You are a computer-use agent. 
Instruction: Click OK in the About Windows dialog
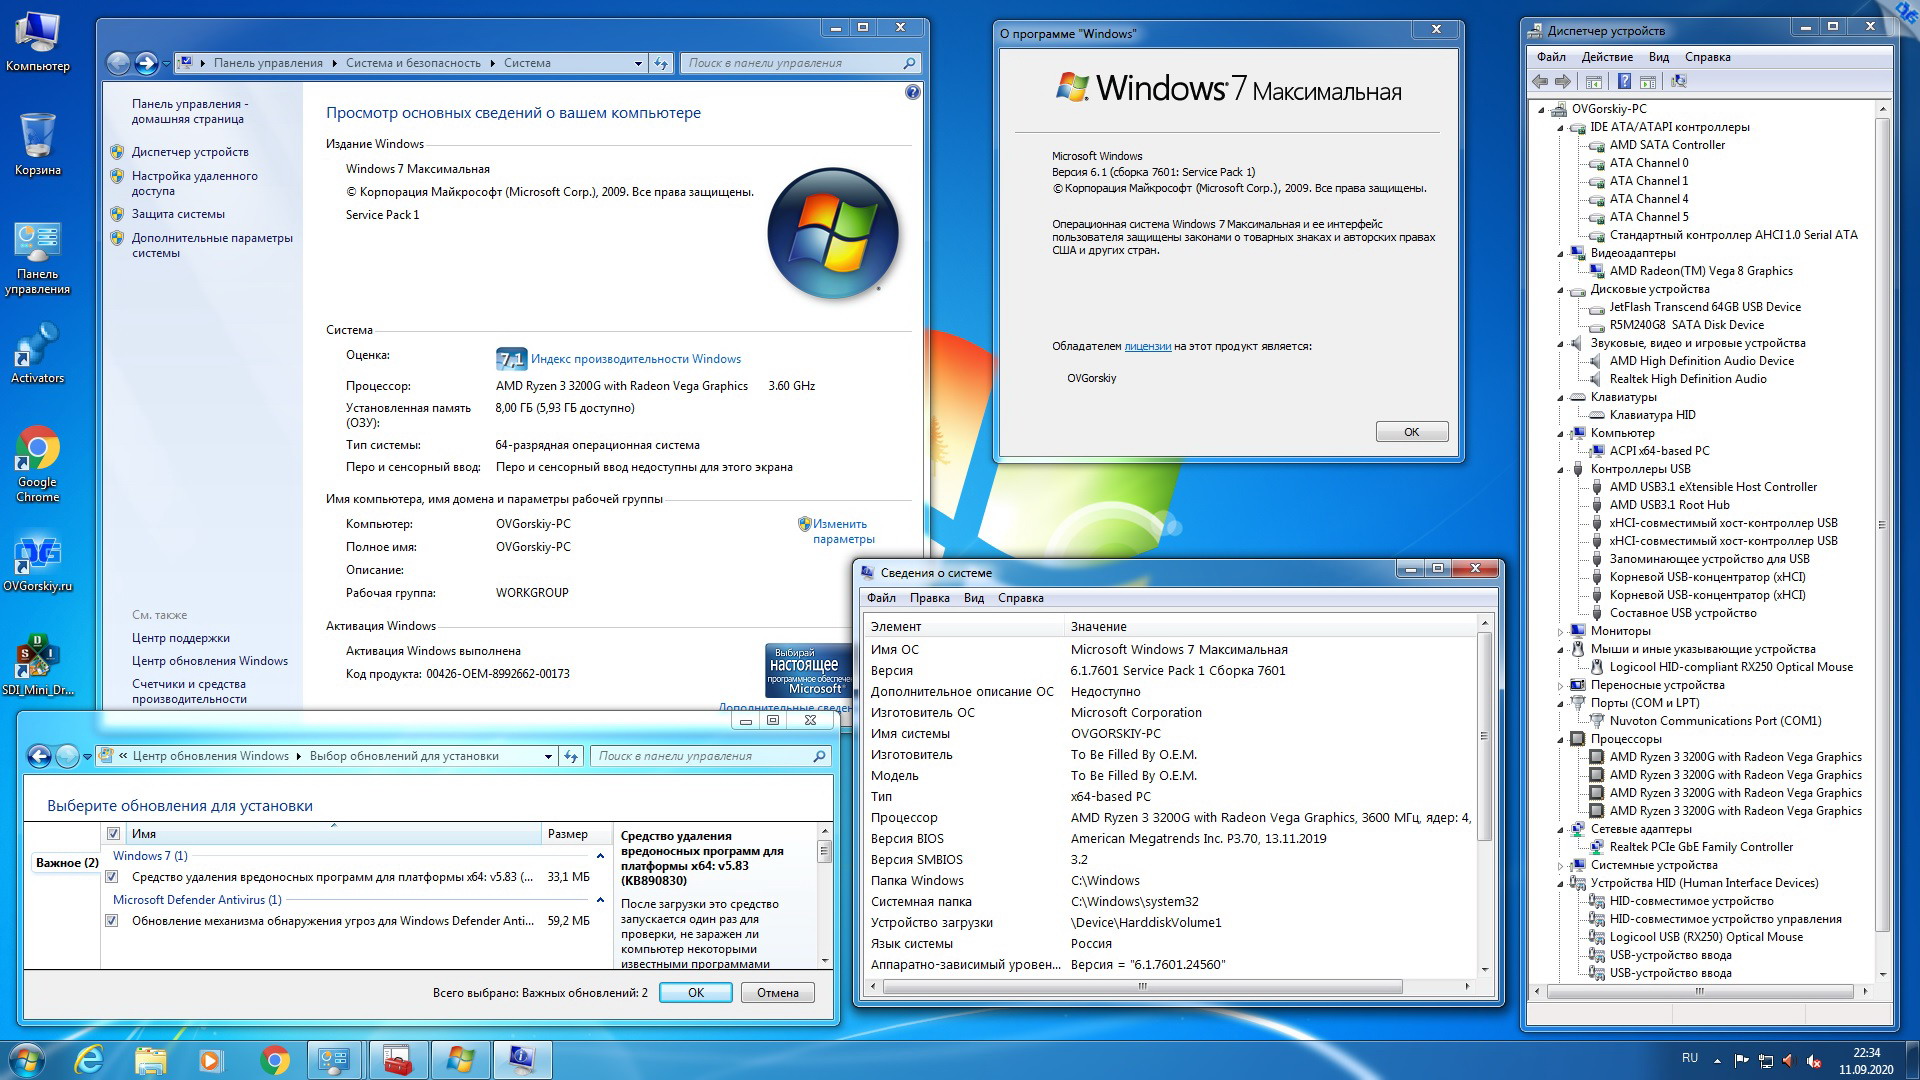click(x=1411, y=432)
